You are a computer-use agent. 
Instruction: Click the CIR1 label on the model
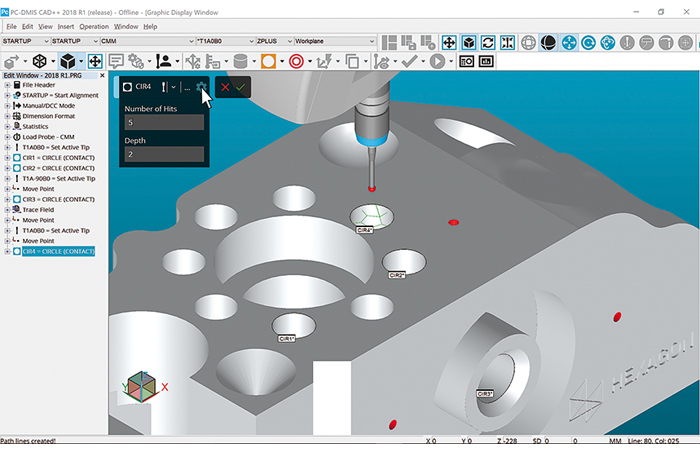[286, 339]
